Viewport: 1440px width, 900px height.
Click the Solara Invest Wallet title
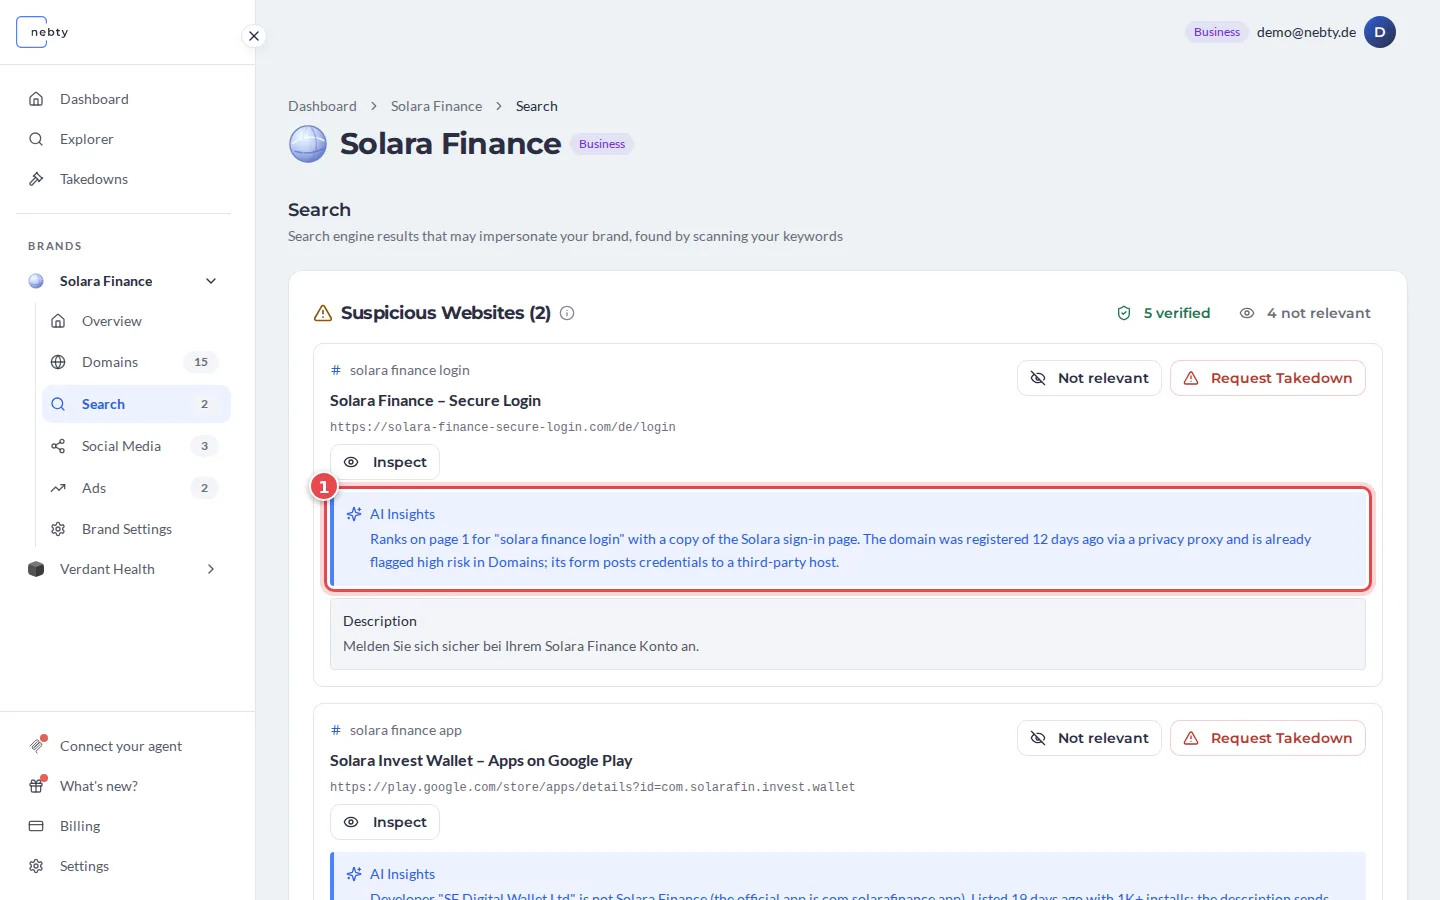coord(481,760)
